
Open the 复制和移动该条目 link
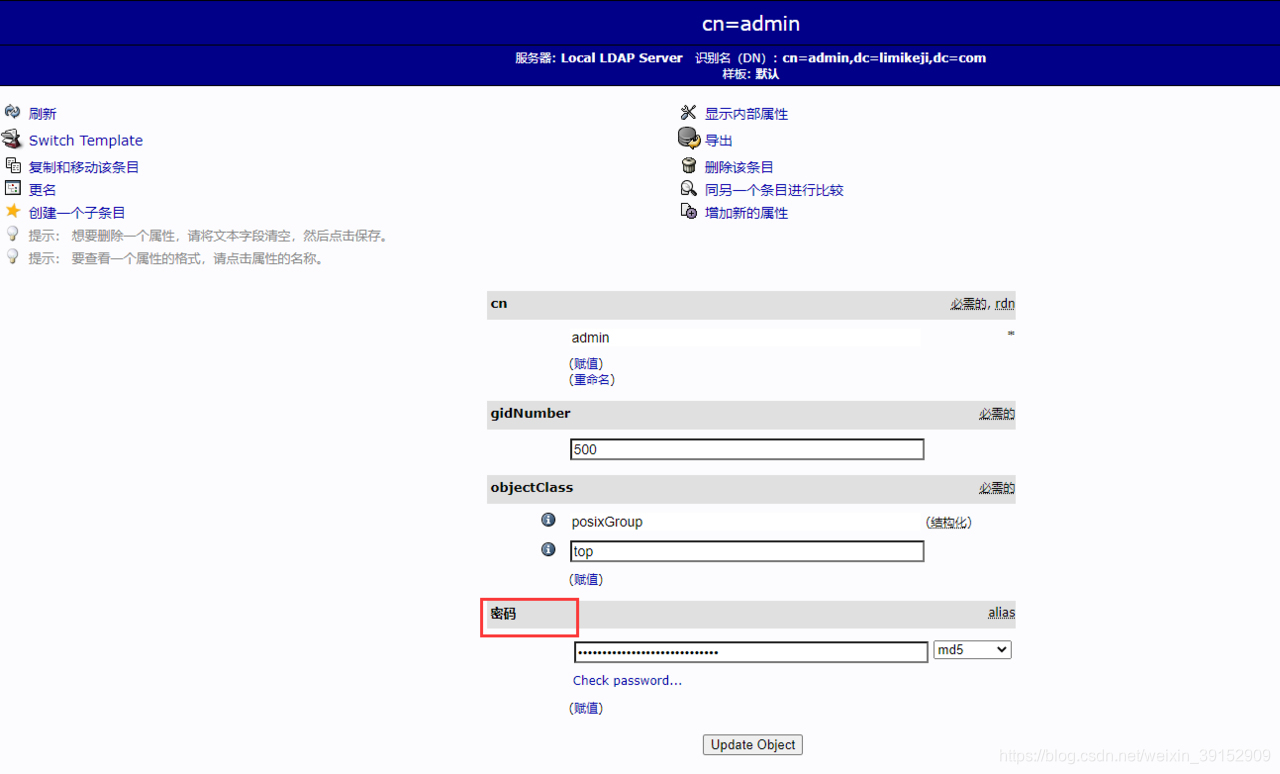tap(84, 167)
